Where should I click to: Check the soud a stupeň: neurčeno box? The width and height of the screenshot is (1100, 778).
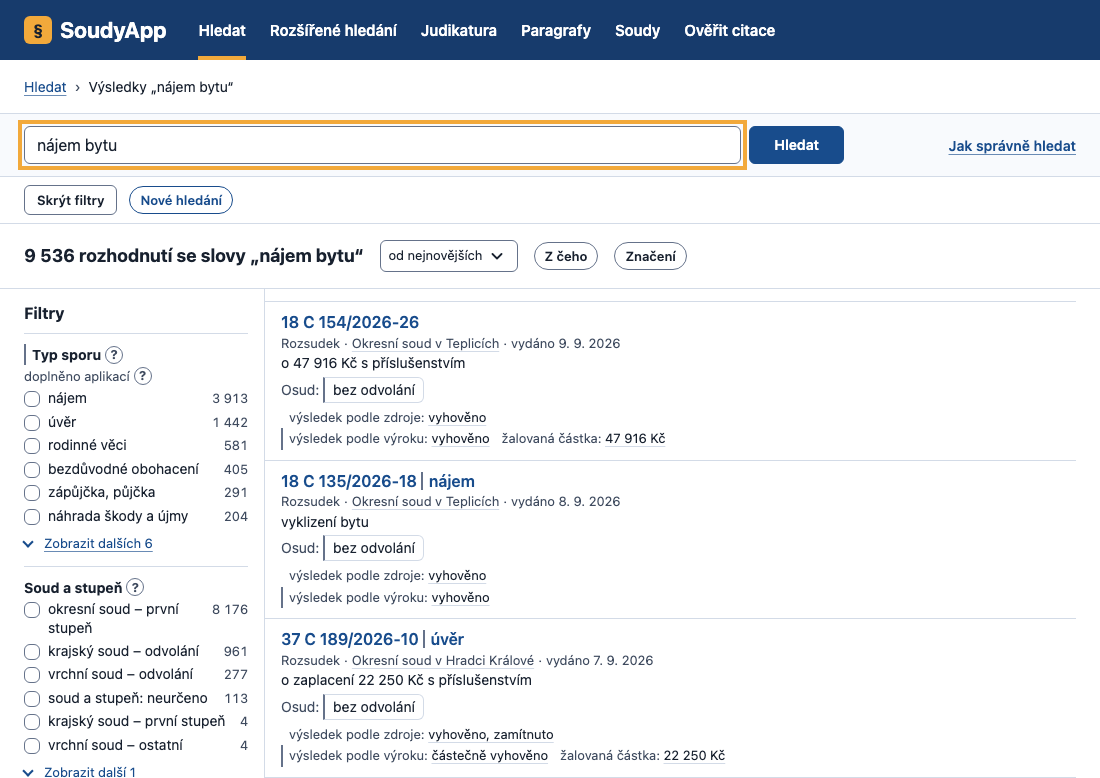point(32,699)
